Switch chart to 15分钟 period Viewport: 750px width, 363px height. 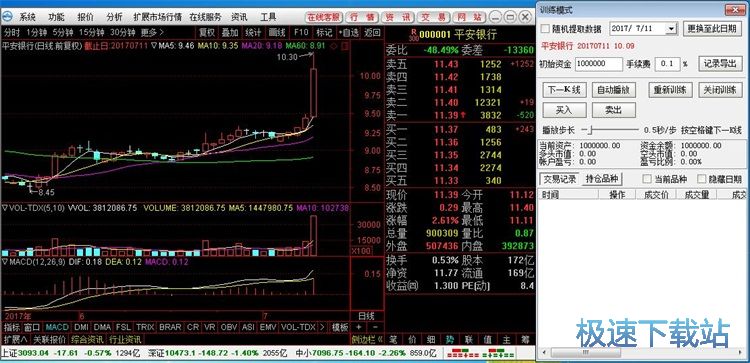(91, 33)
